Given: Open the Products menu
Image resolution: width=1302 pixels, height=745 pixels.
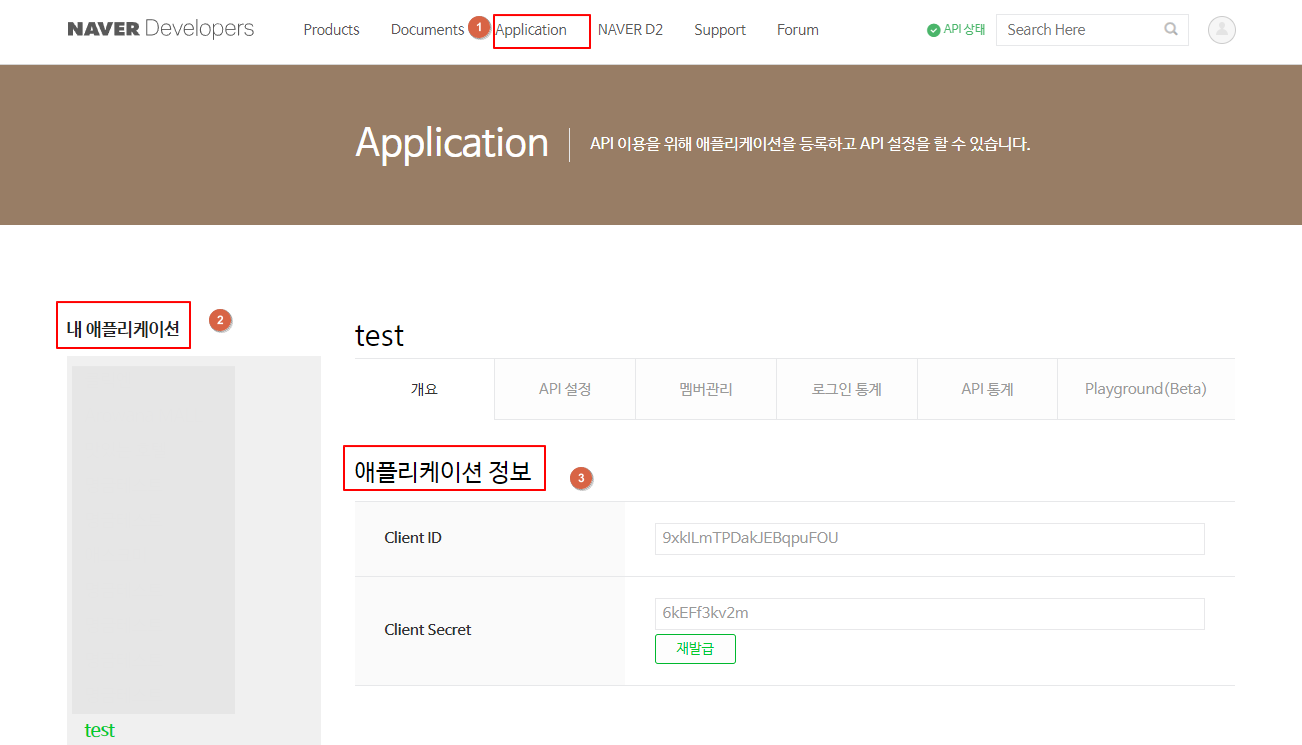Looking at the screenshot, I should [x=331, y=30].
